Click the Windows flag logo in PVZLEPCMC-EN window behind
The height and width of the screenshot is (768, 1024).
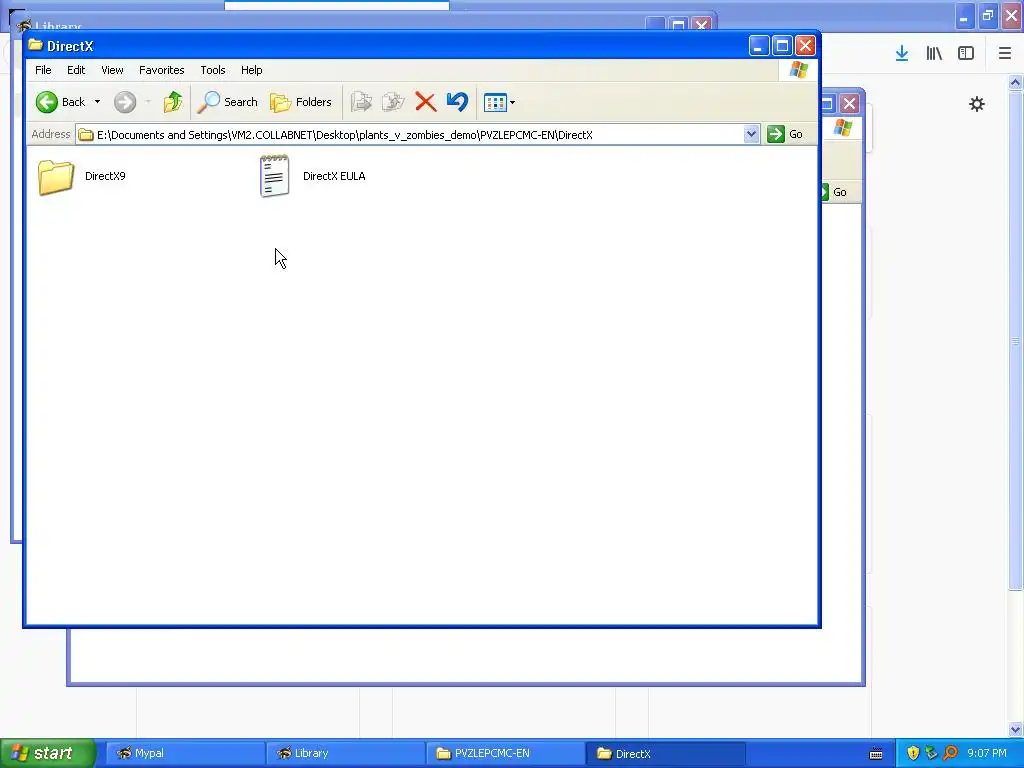[x=842, y=127]
